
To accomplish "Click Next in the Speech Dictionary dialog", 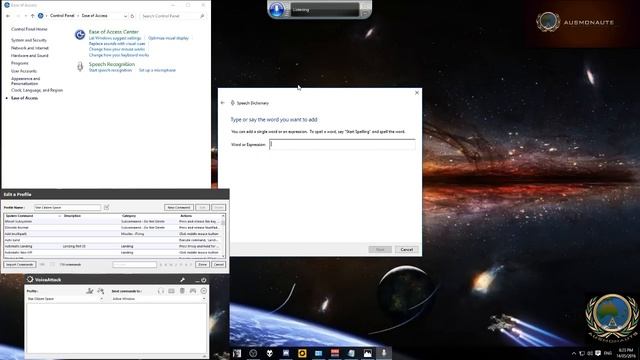I will (x=380, y=249).
